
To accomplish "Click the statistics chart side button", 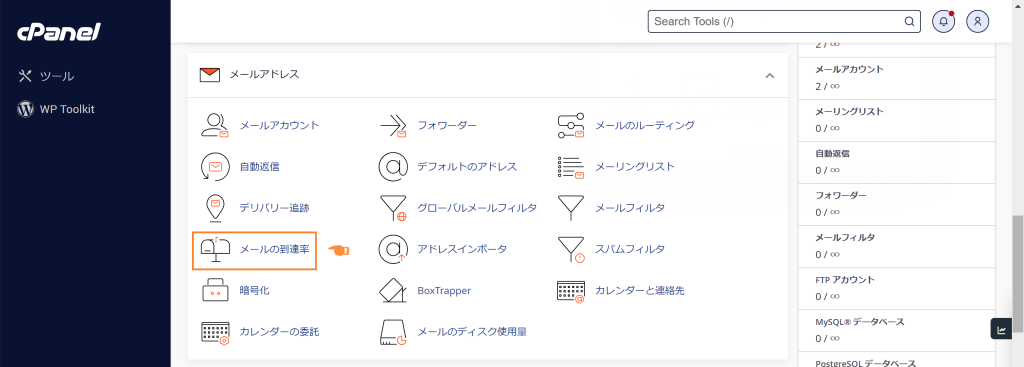I will coord(1001,328).
